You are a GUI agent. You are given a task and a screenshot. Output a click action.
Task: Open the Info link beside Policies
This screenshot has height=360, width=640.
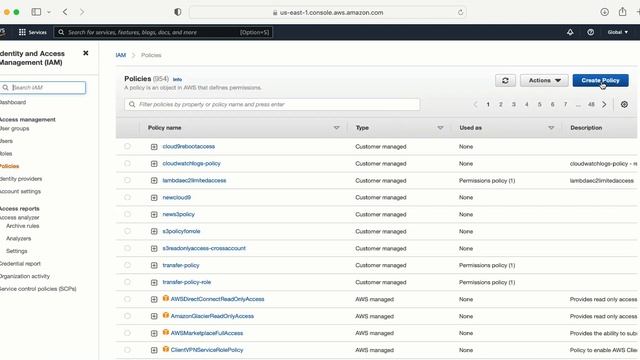tap(177, 79)
